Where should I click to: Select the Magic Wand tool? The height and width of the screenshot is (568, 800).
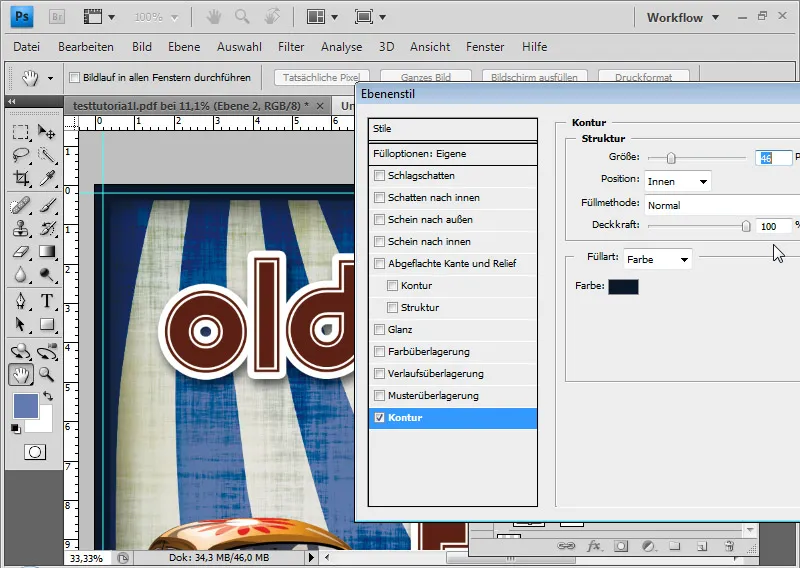coord(46,155)
